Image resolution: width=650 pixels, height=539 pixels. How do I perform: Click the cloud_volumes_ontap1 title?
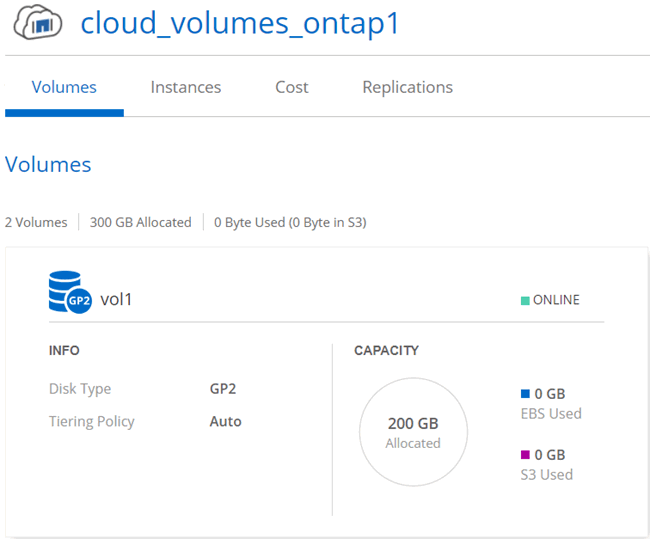[x=240, y=23]
